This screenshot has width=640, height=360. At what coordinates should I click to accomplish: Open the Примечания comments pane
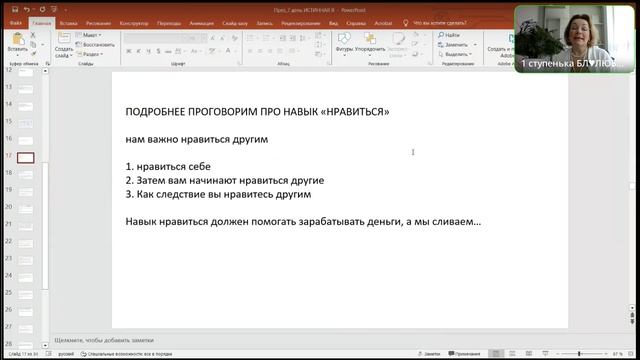tap(464, 354)
